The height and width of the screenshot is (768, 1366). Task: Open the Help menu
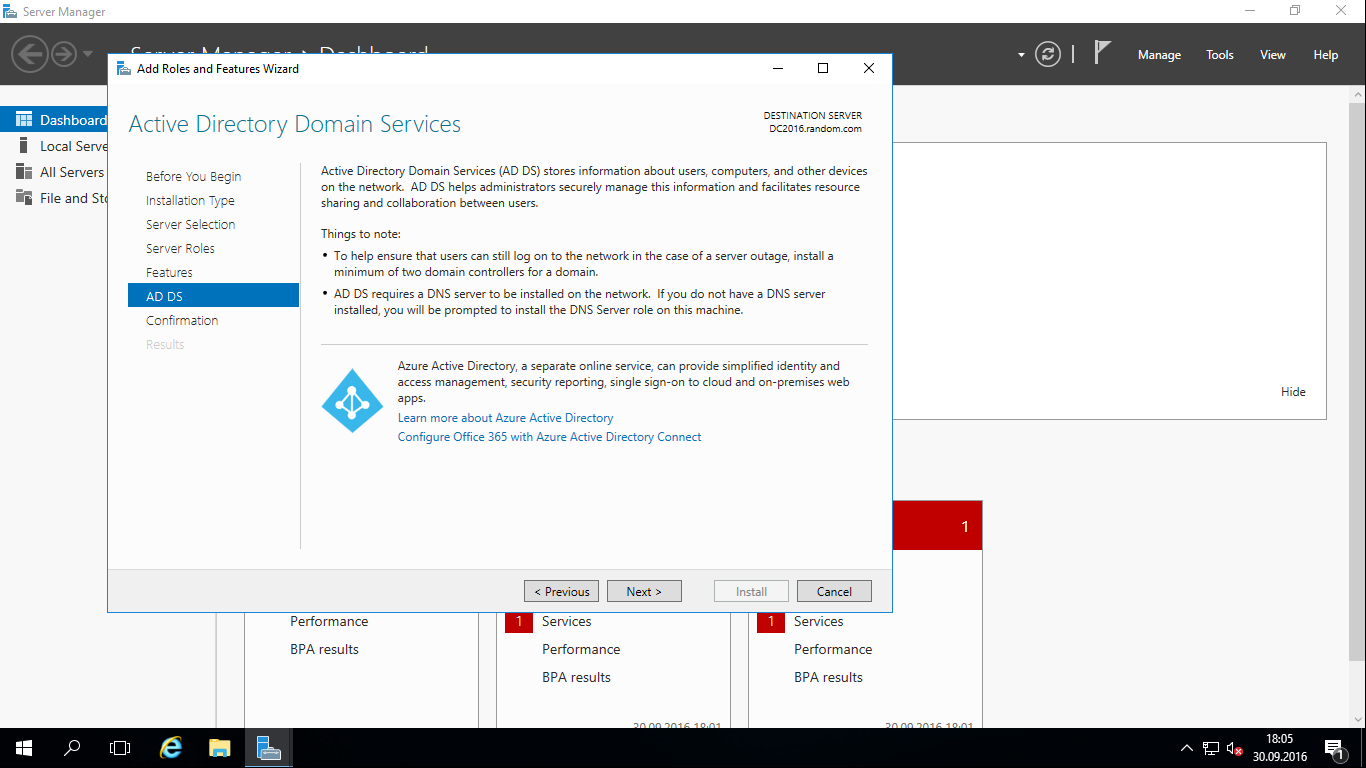click(1325, 55)
